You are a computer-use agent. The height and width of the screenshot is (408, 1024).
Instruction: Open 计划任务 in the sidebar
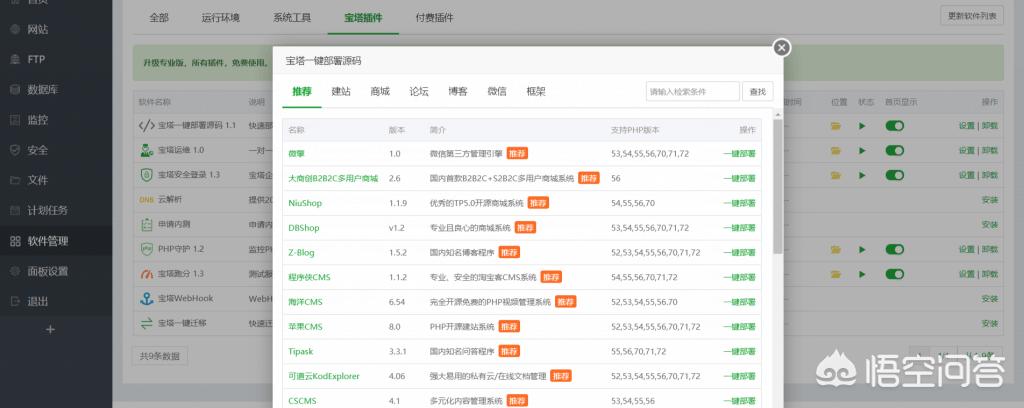coord(48,210)
